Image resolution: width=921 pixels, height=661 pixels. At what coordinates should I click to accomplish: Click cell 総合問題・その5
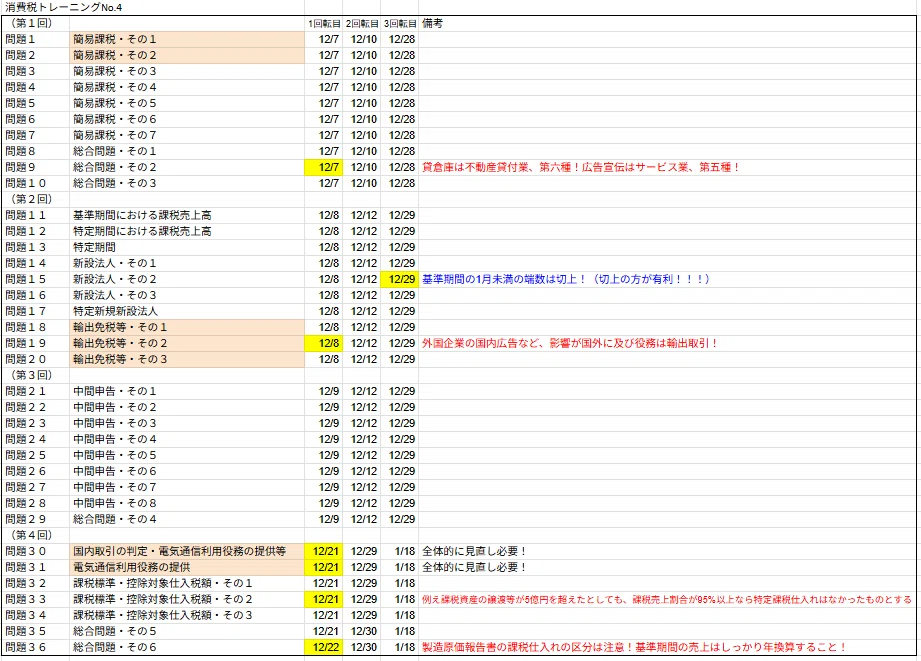pyautogui.click(x=187, y=631)
